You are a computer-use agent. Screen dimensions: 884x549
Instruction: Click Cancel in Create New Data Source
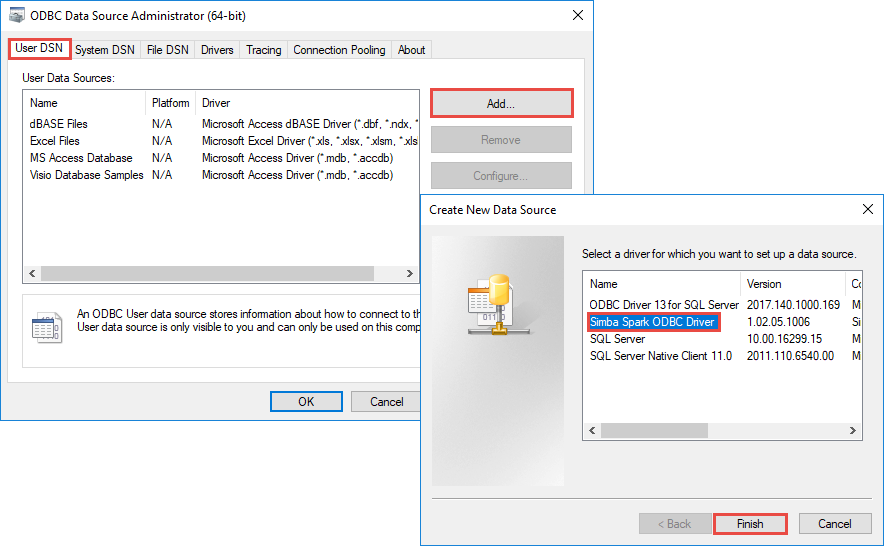point(834,524)
